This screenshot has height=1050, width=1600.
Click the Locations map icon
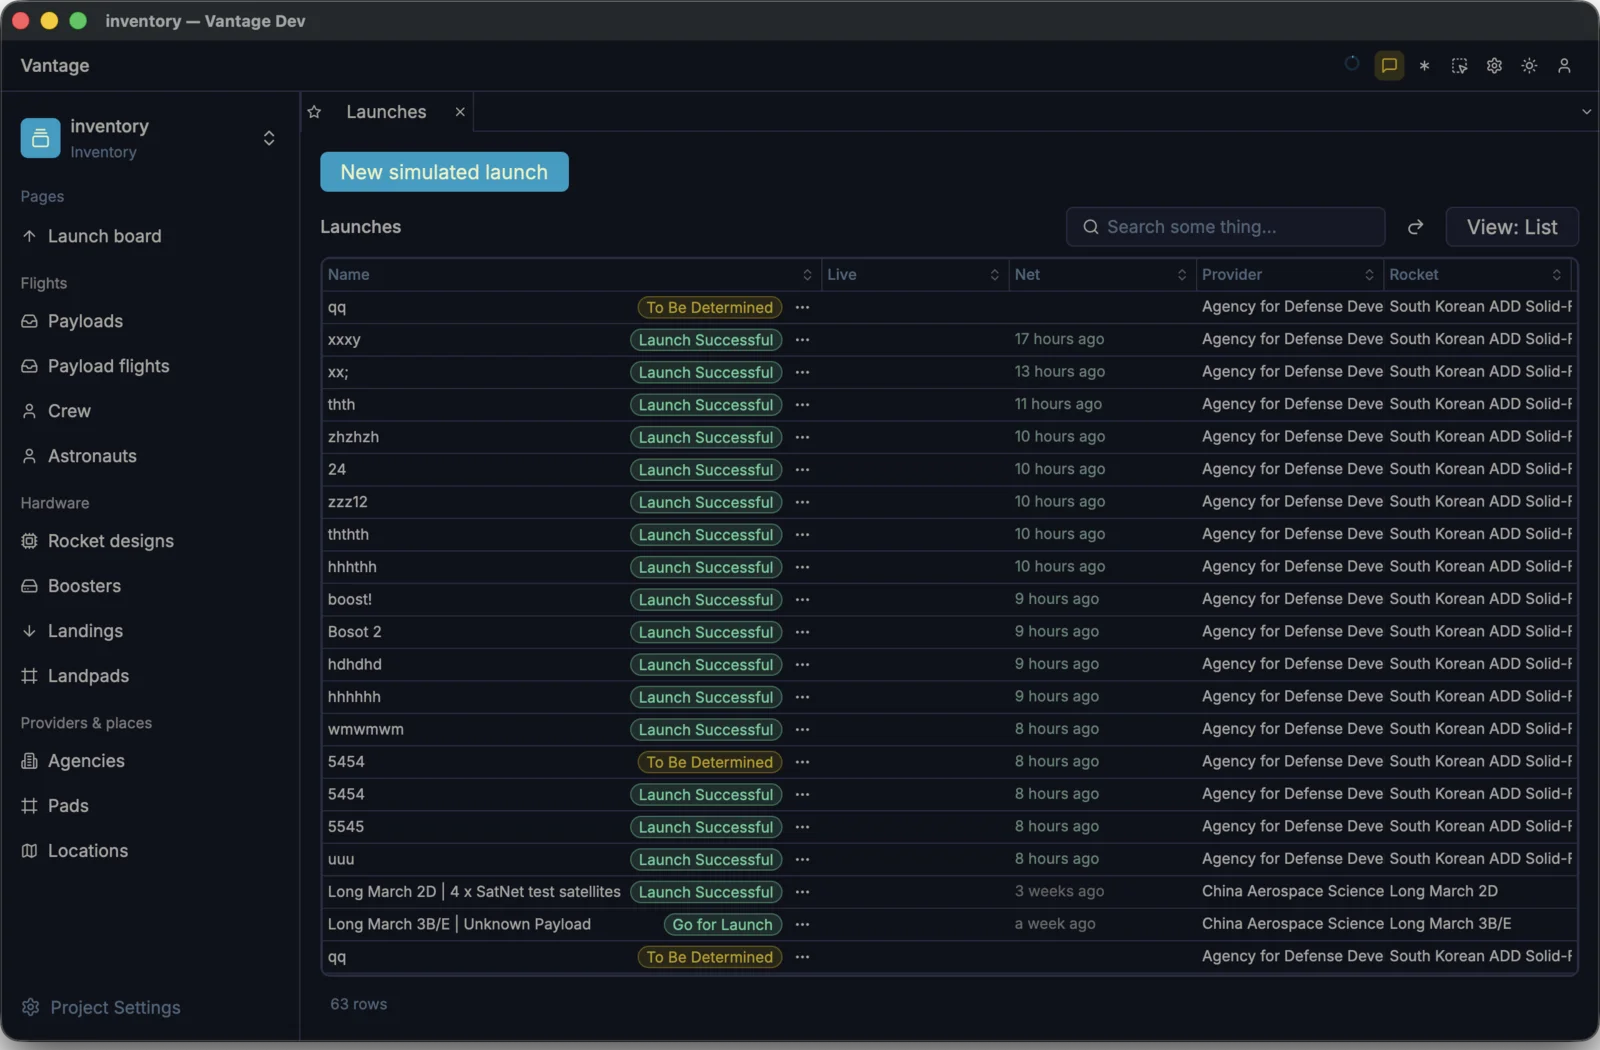[29, 852]
